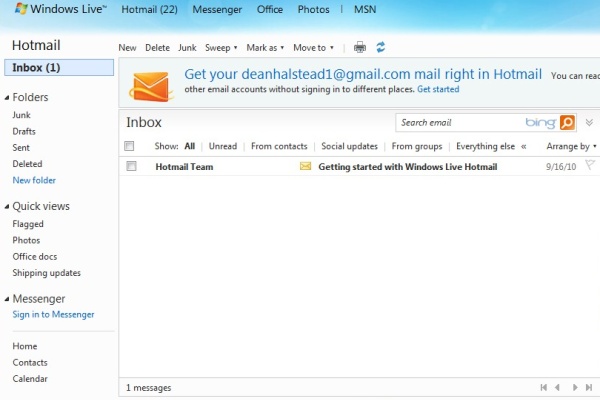Viewport: 600px width, 400px height.
Task: Check the Hotmail Team message checkbox
Action: point(131,166)
